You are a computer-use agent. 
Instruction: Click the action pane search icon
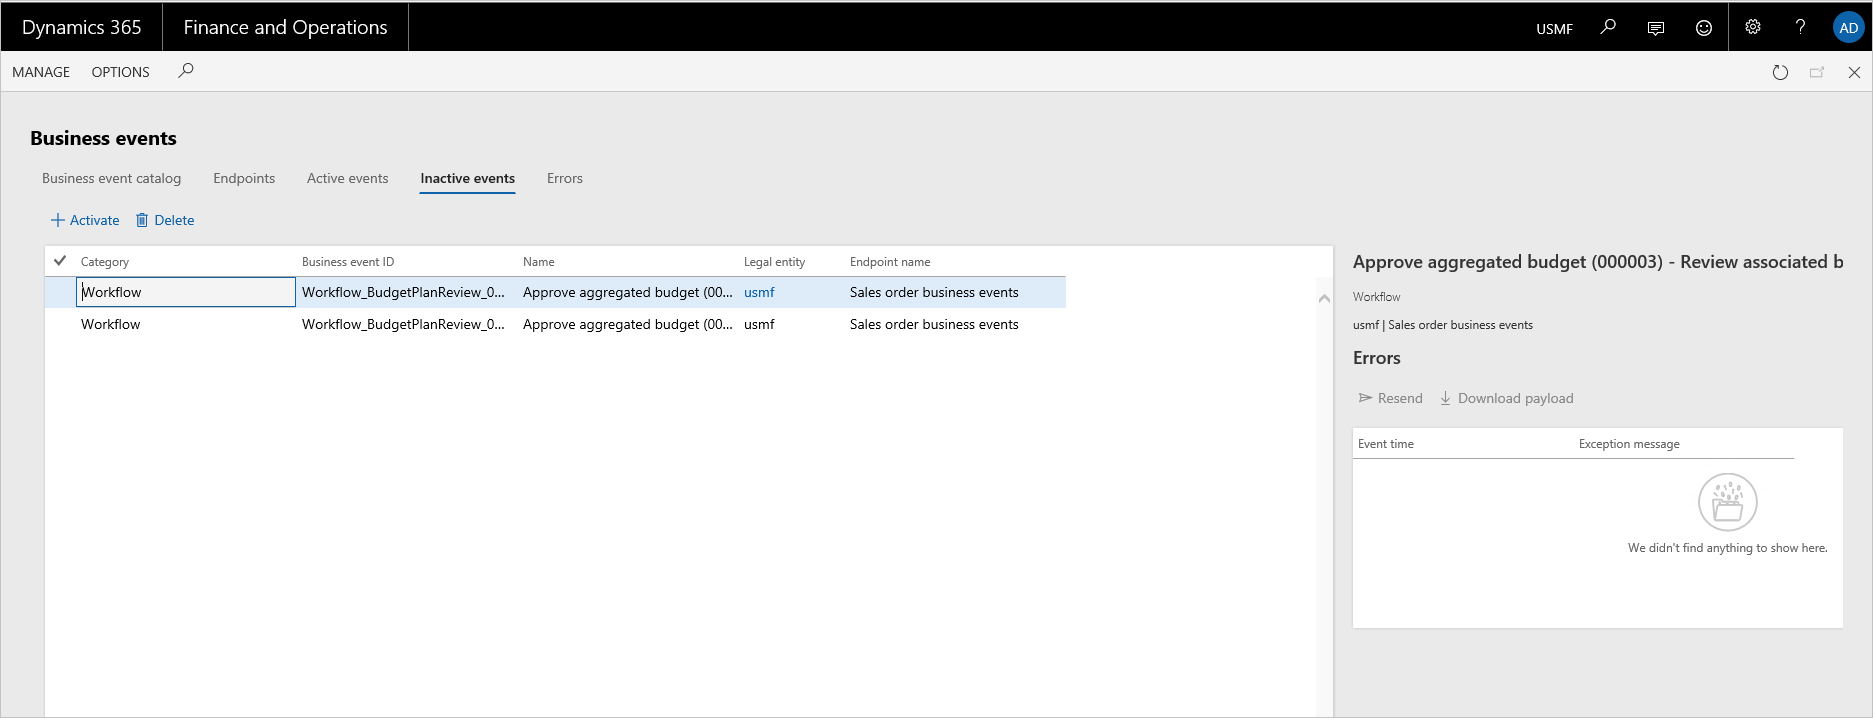tap(186, 71)
